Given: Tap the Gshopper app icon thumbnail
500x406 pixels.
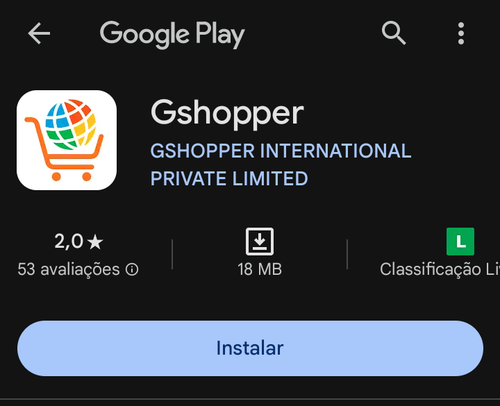Looking at the screenshot, I should [67, 140].
